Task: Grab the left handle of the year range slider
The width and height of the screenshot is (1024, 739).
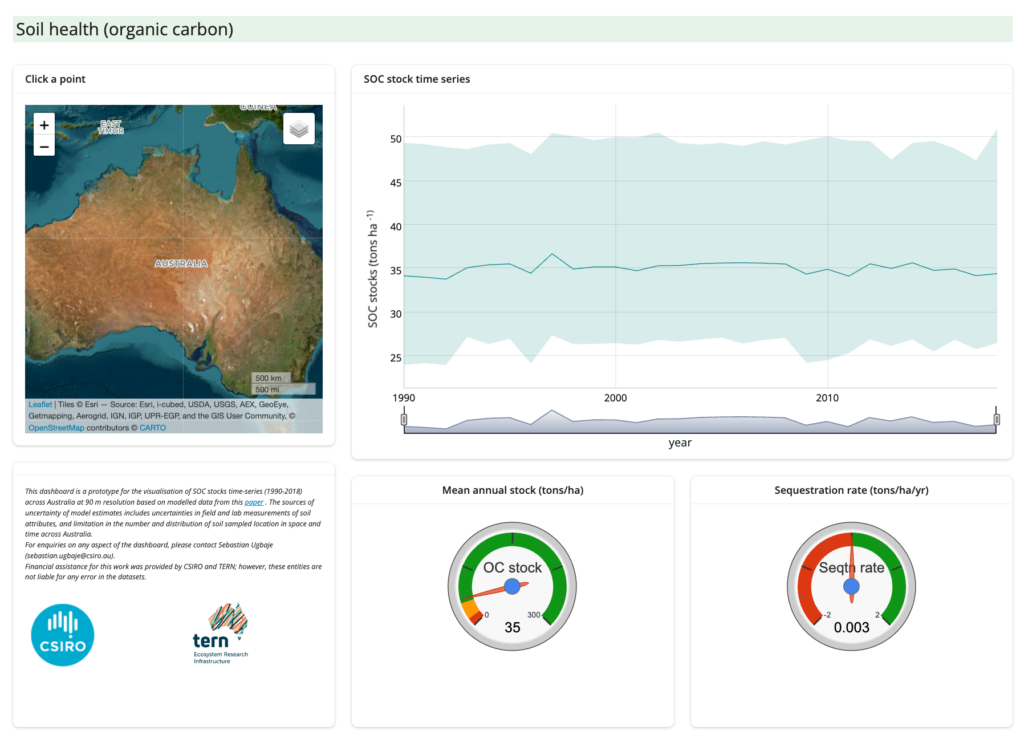Action: pyautogui.click(x=404, y=420)
